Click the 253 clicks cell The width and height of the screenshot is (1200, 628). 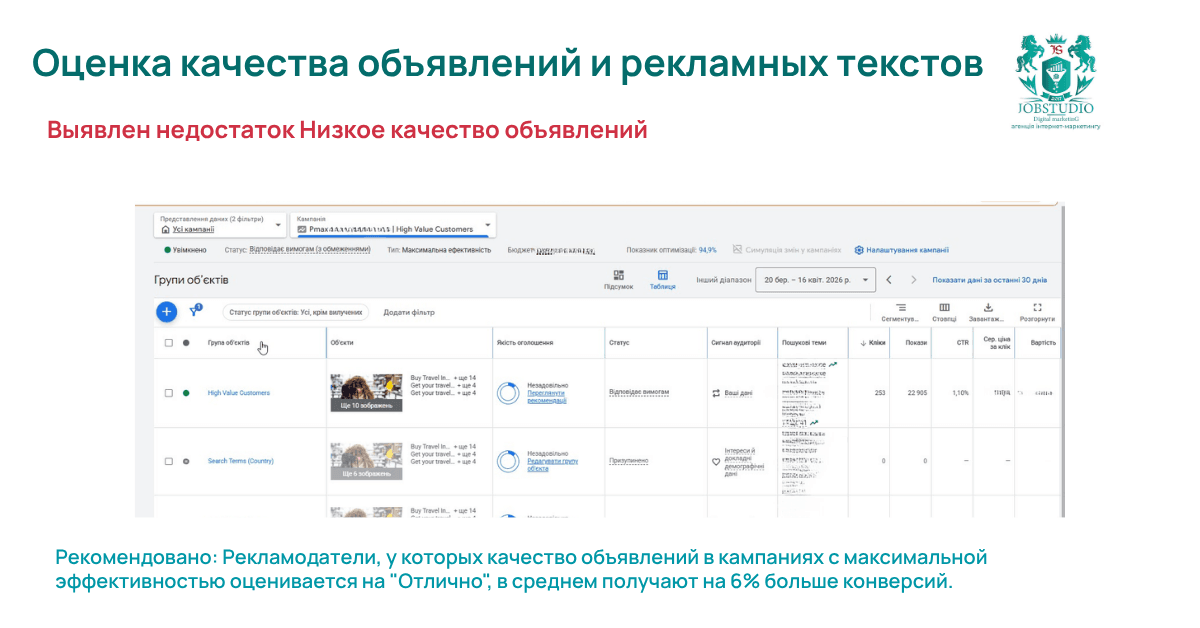[880, 393]
